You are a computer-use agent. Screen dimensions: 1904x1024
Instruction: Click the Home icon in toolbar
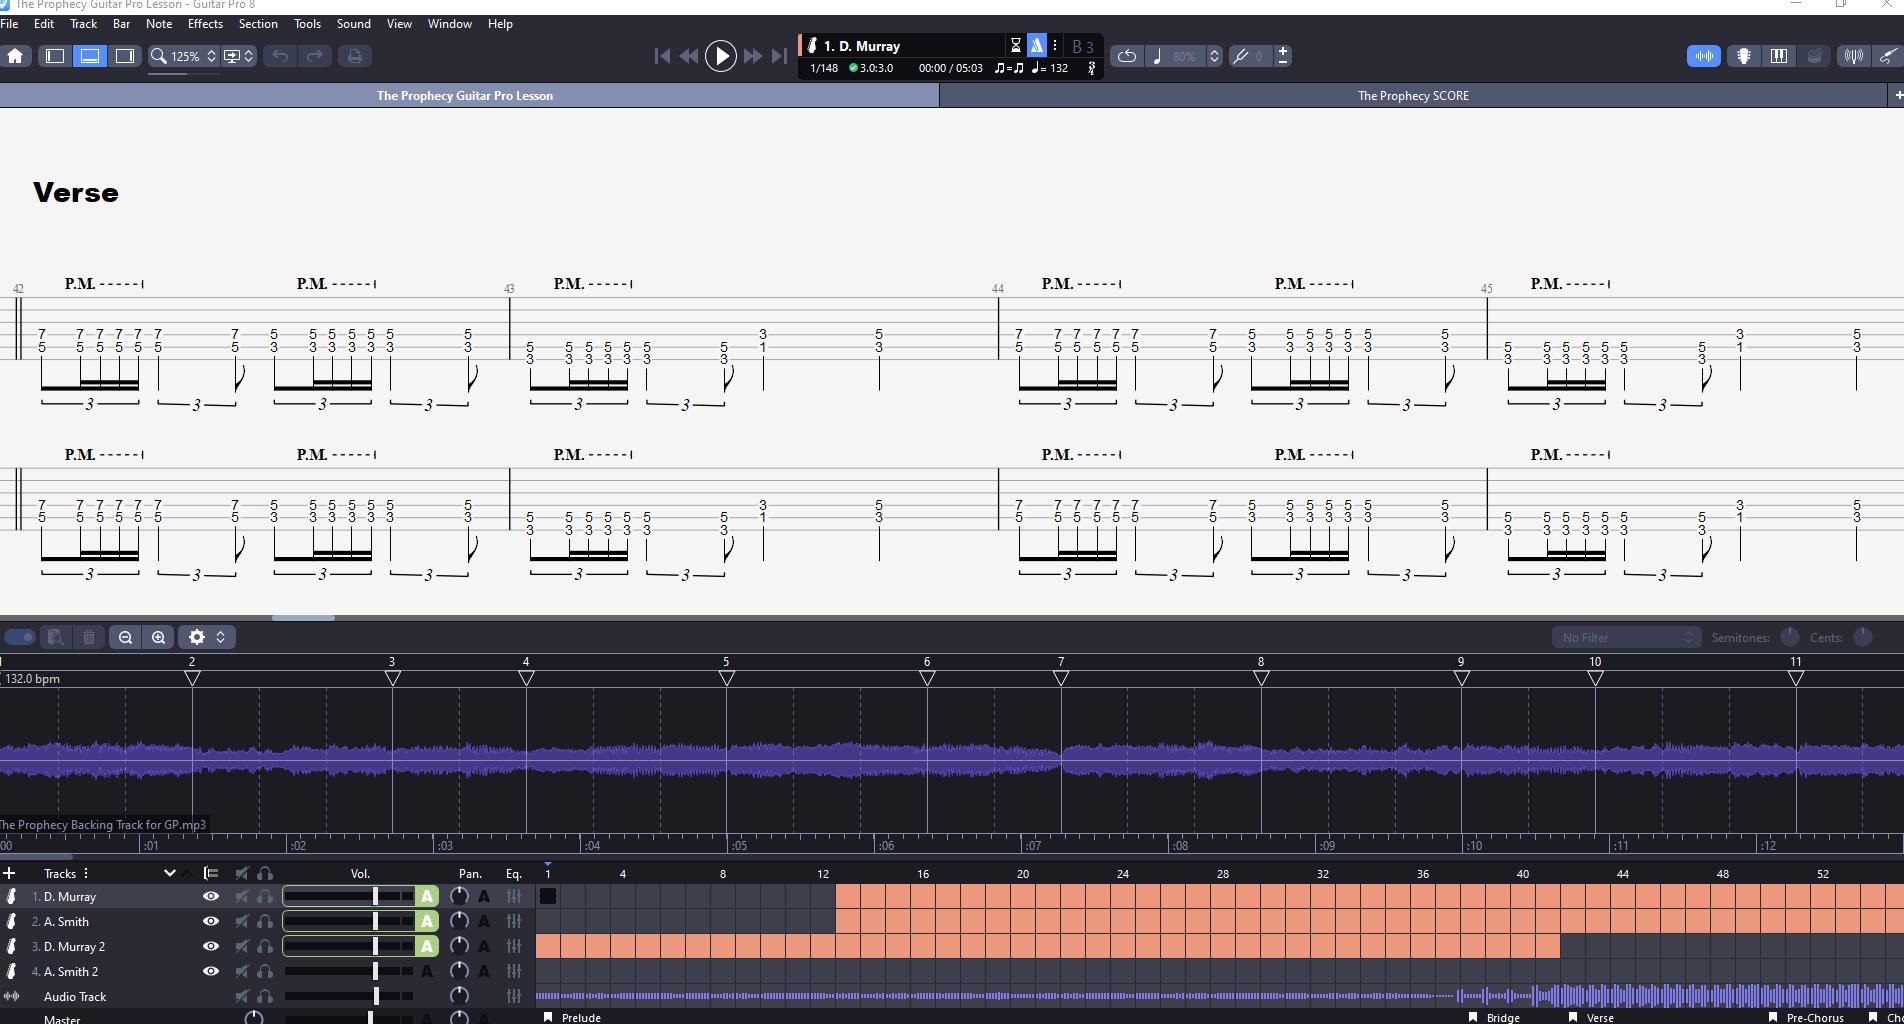pyautogui.click(x=16, y=56)
